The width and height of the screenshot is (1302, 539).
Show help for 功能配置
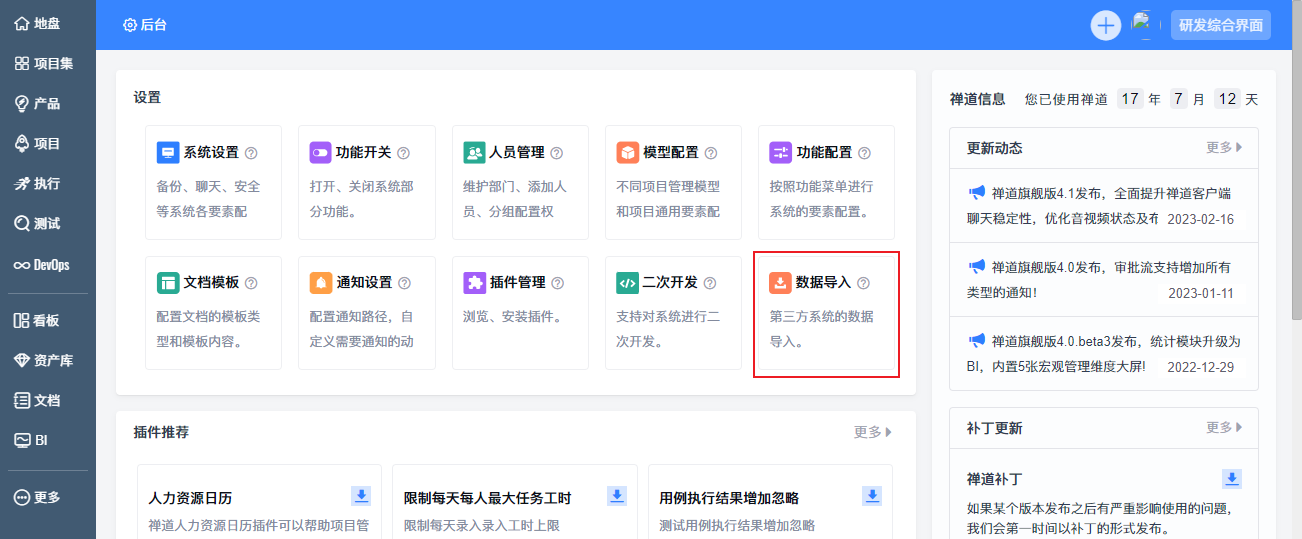tap(864, 153)
